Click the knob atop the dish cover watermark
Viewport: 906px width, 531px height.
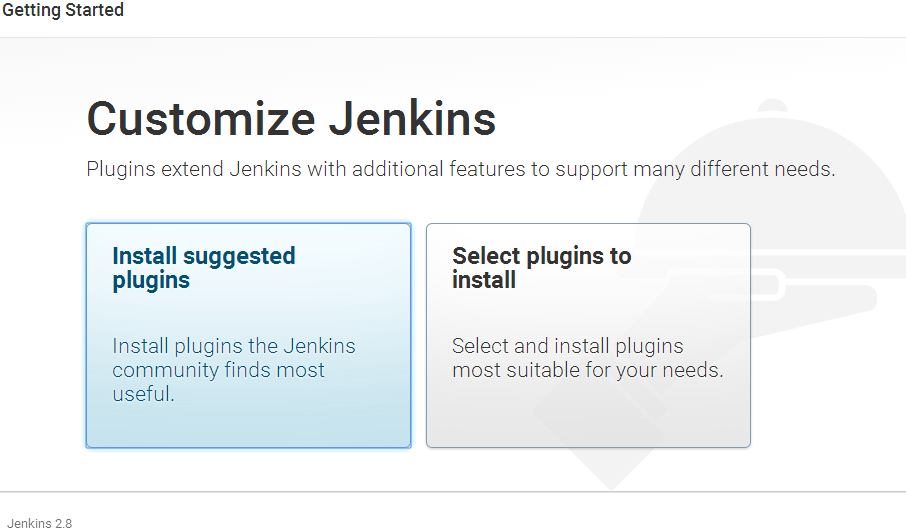tap(772, 106)
